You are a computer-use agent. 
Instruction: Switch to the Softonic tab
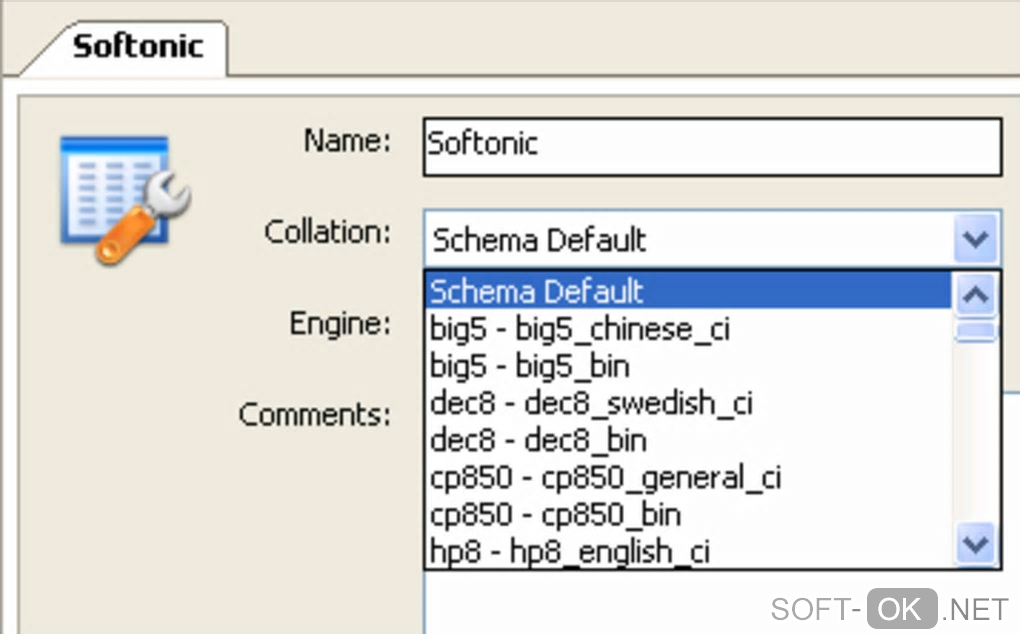[x=137, y=47]
